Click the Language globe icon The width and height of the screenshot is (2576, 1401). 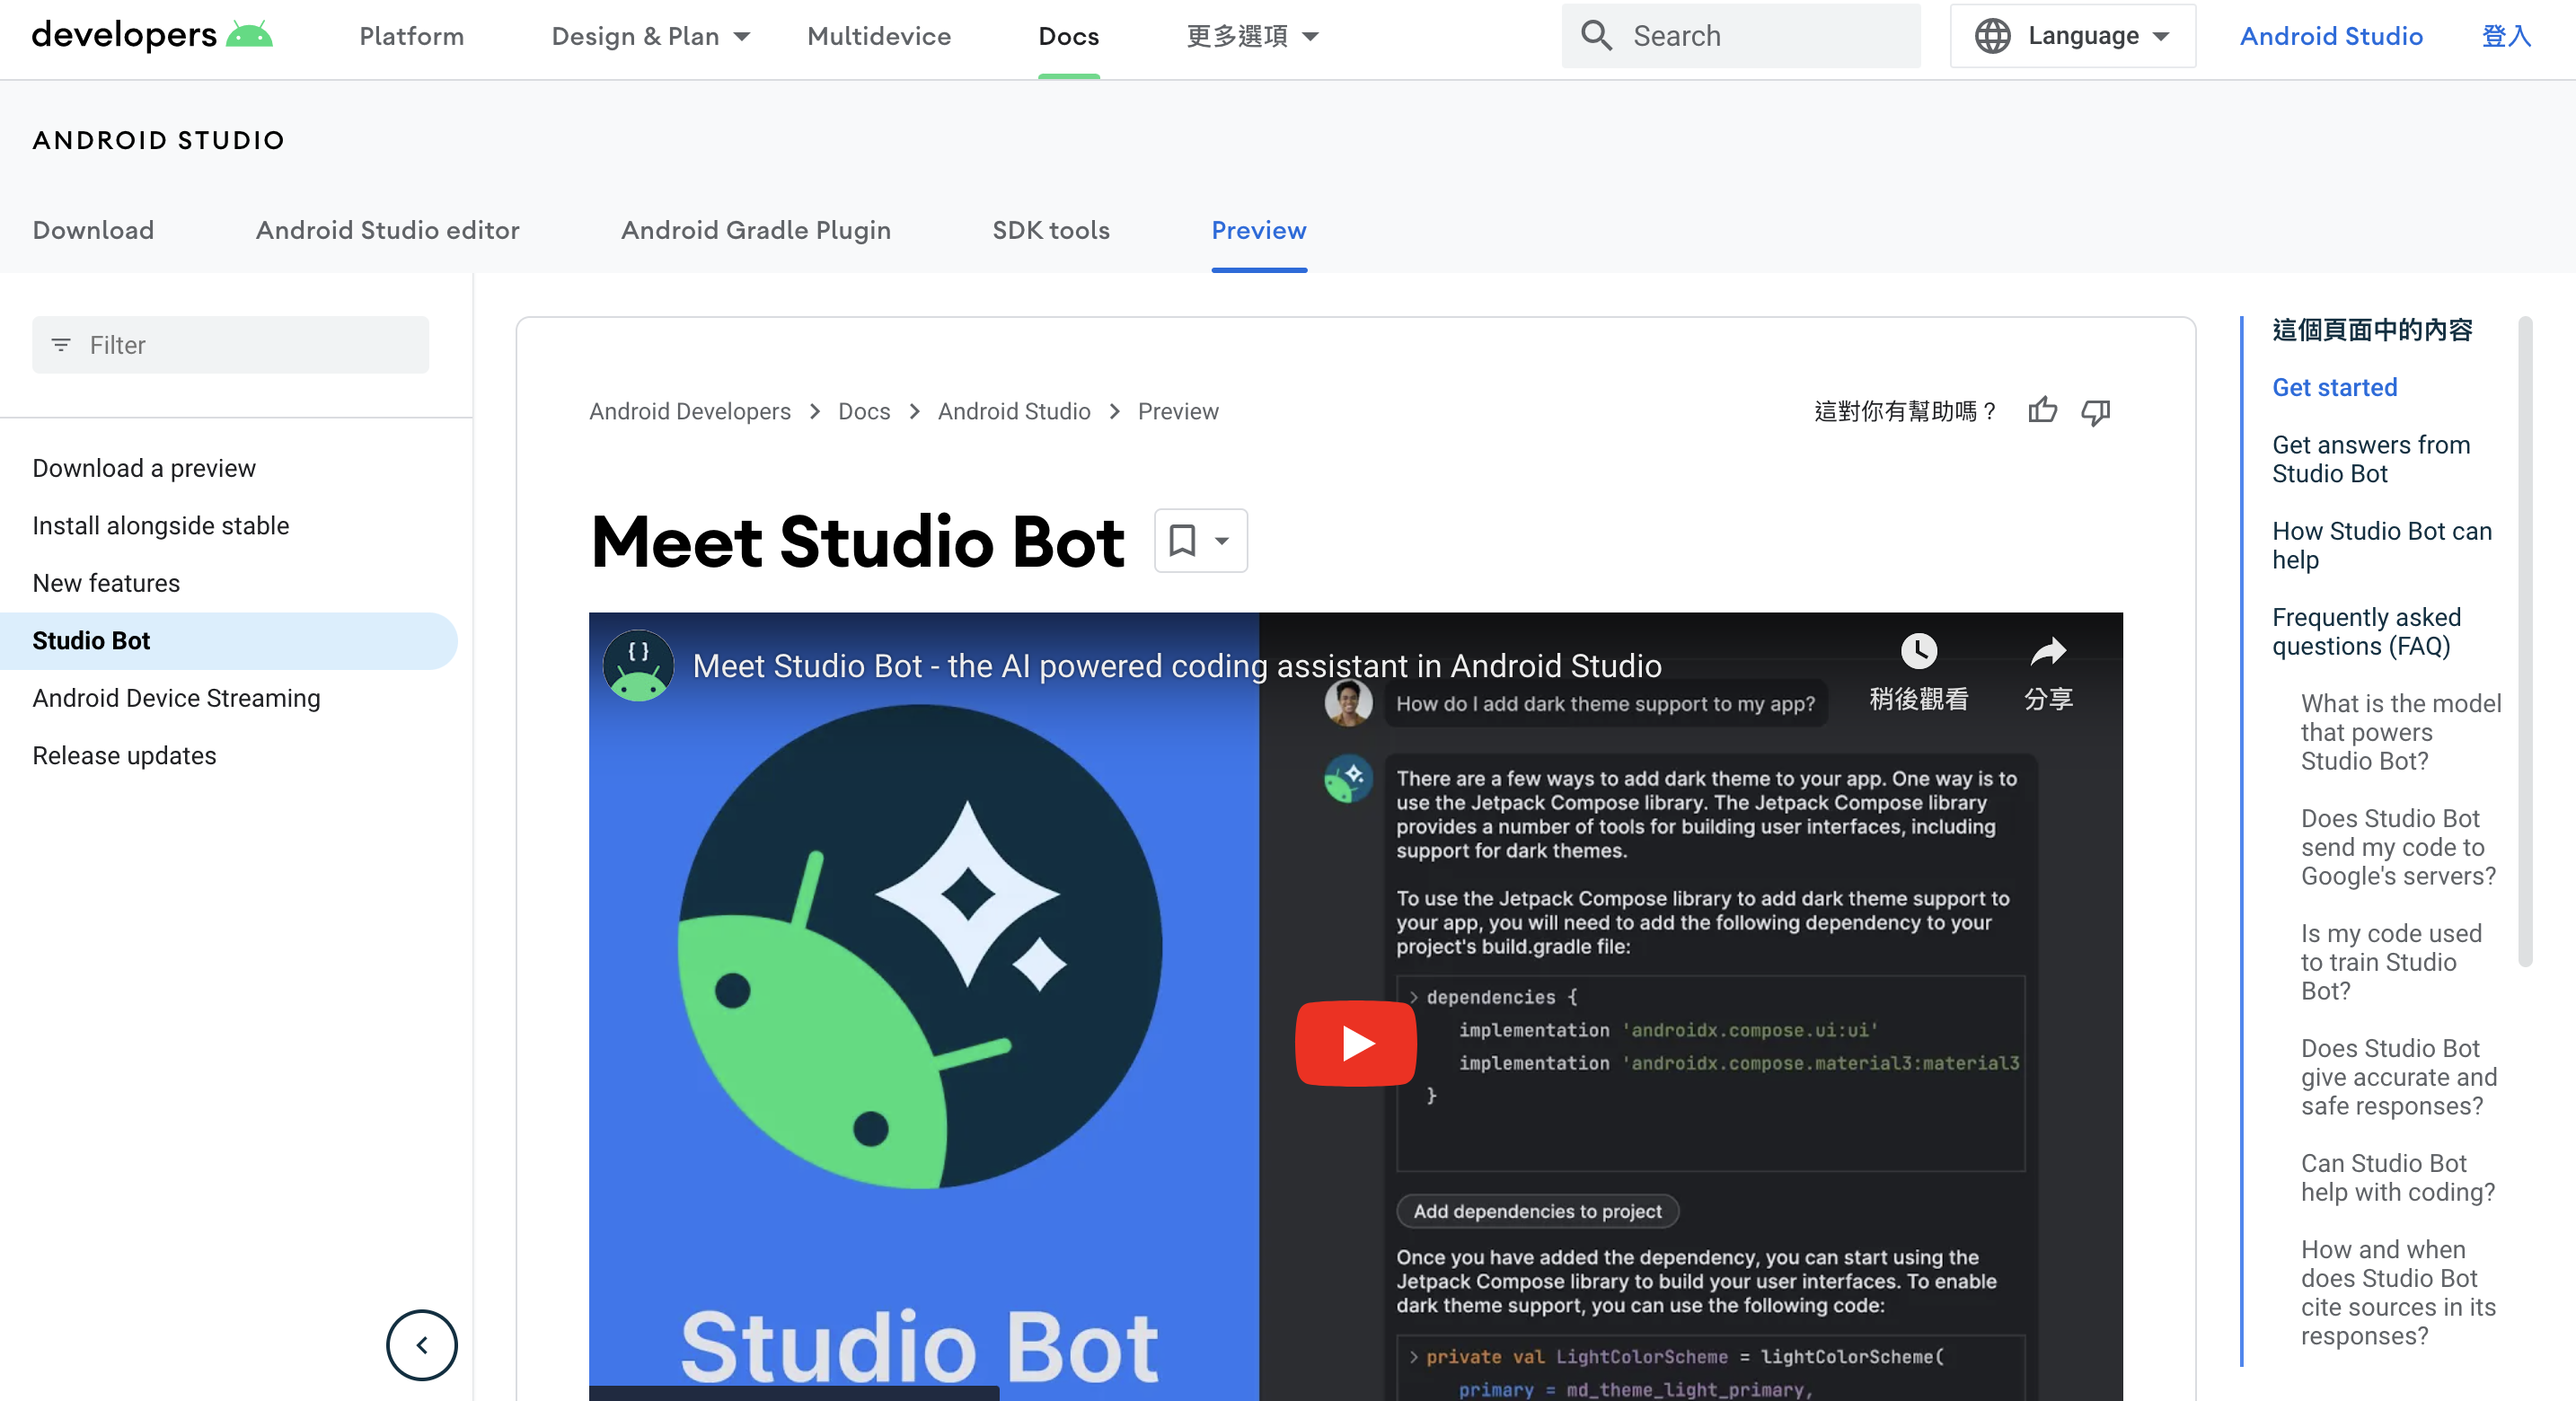1993,35
